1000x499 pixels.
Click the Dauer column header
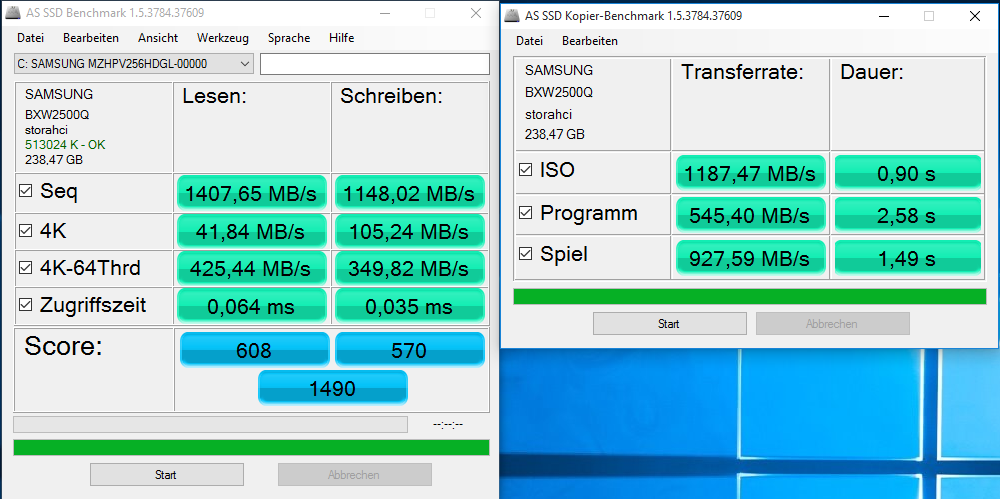tap(872, 72)
